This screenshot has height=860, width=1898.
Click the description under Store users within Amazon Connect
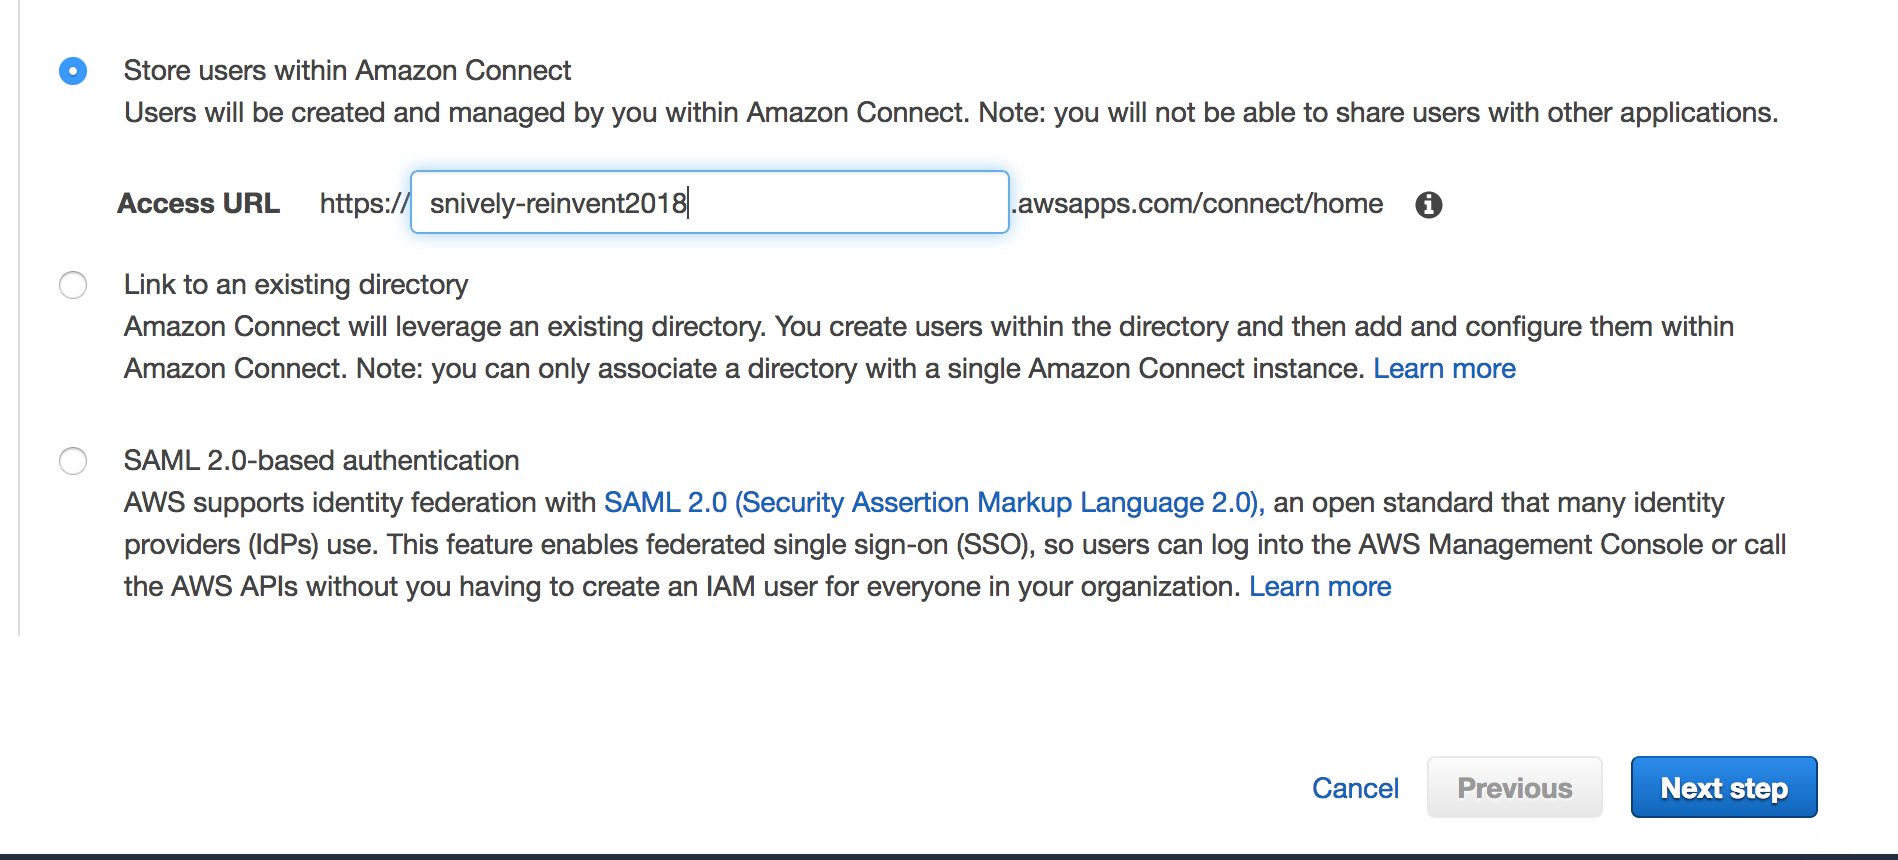(951, 113)
